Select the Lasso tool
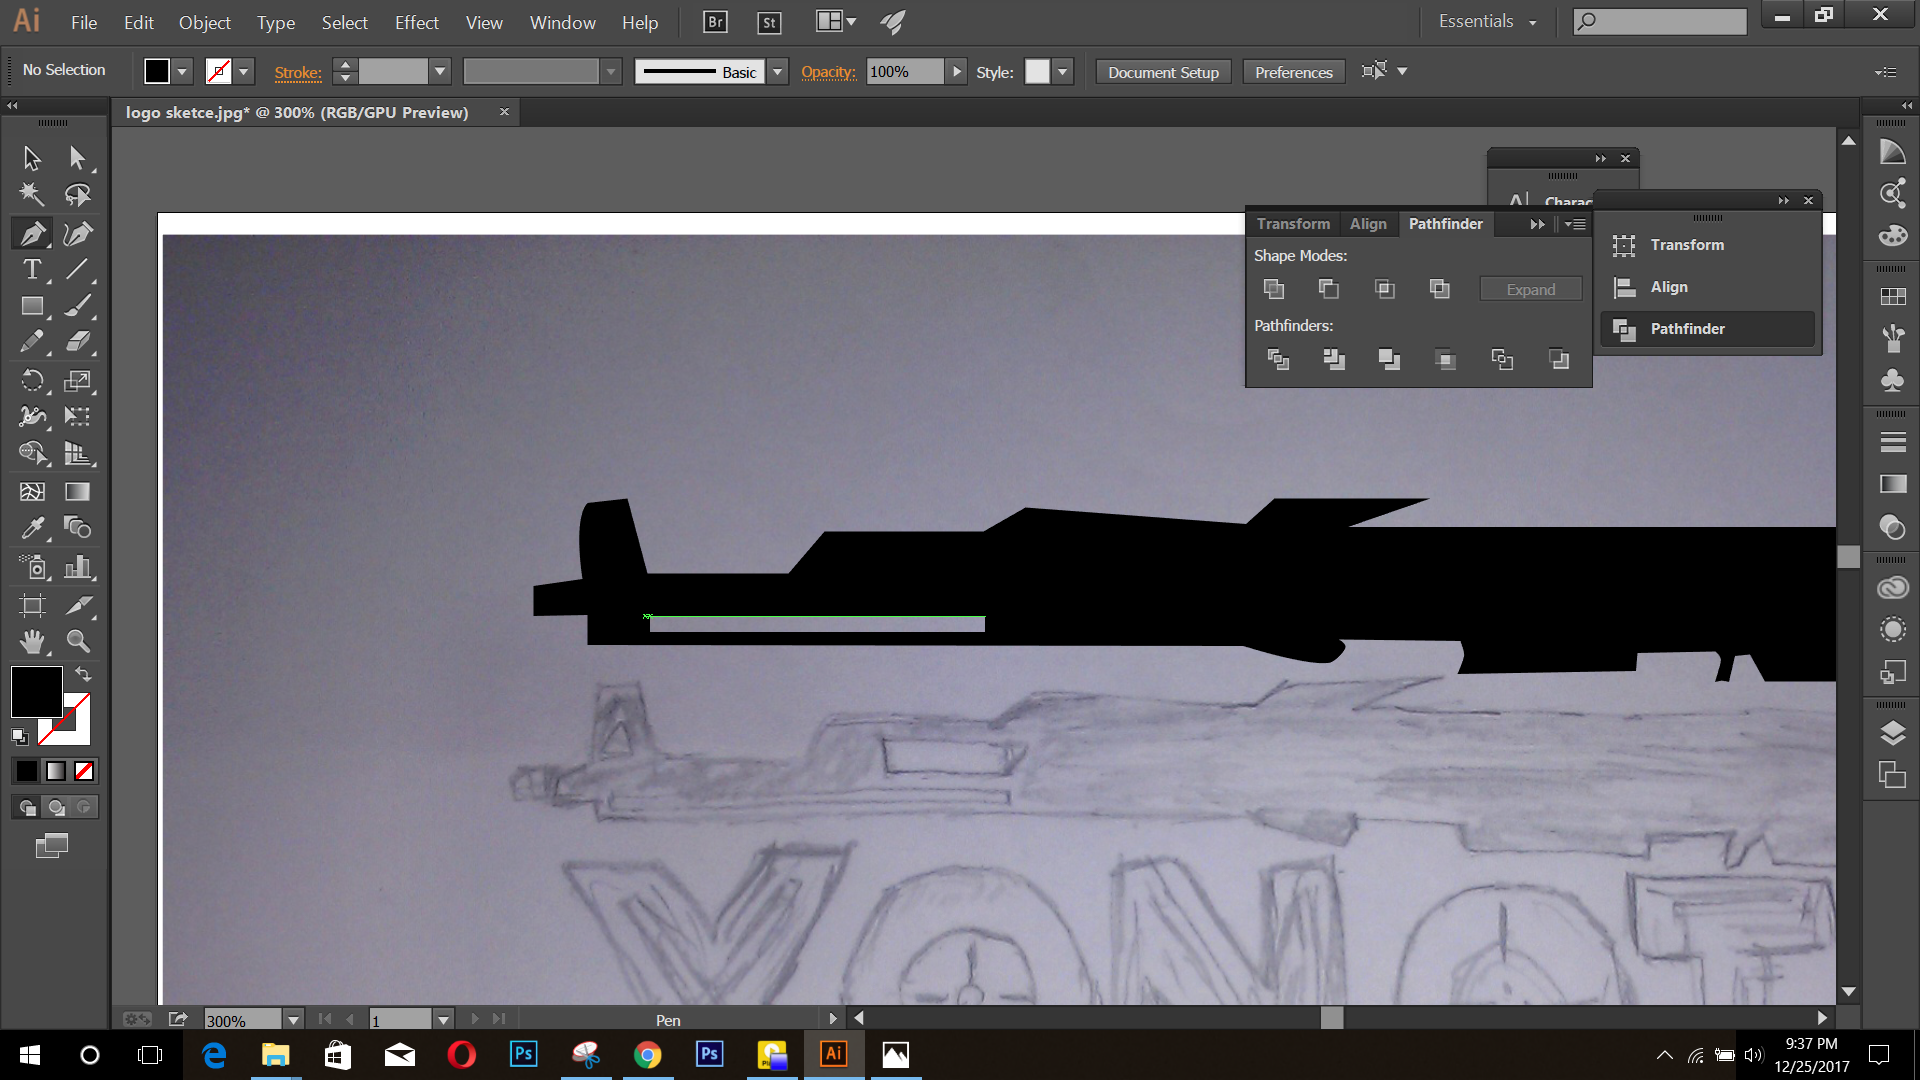This screenshot has height=1080, width=1920. tap(77, 195)
